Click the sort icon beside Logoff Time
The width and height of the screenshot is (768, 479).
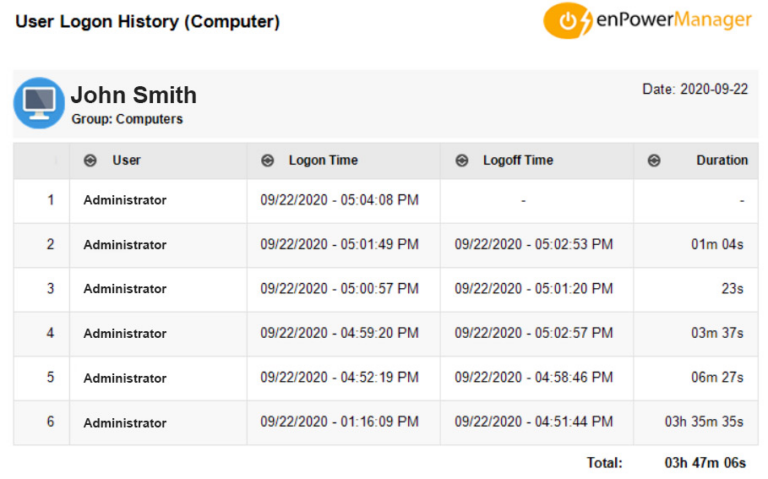click(462, 160)
